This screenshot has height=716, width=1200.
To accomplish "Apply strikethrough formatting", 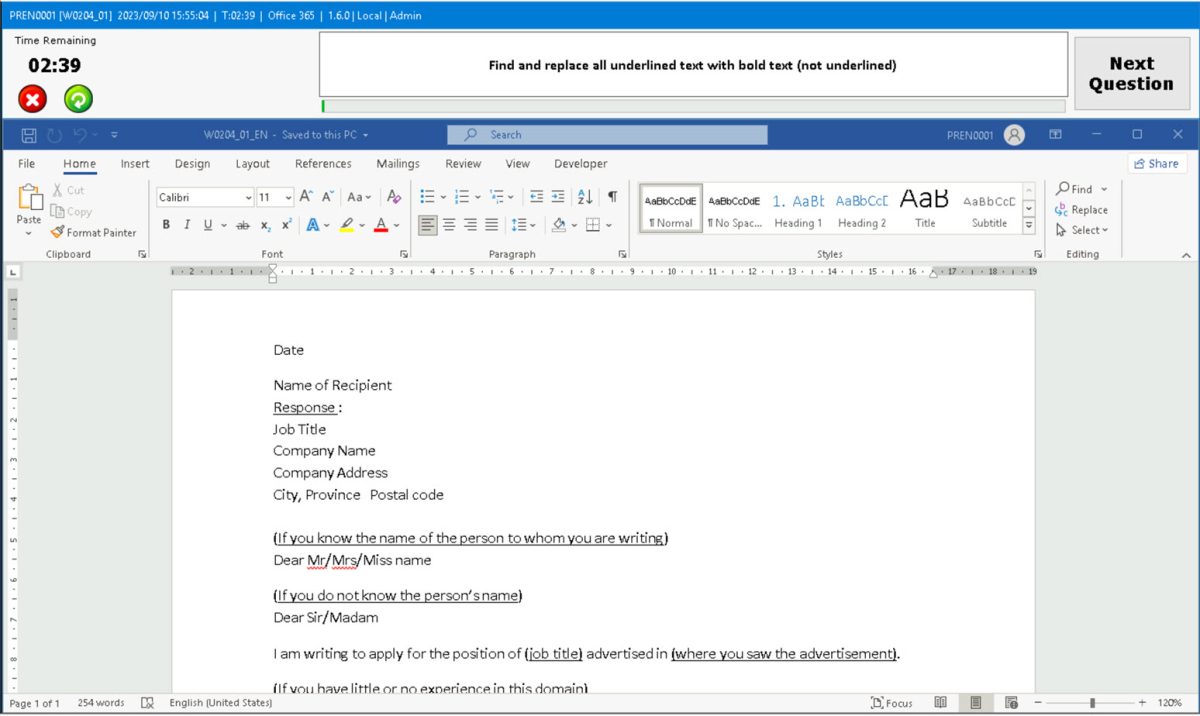I will pyautogui.click(x=242, y=226).
